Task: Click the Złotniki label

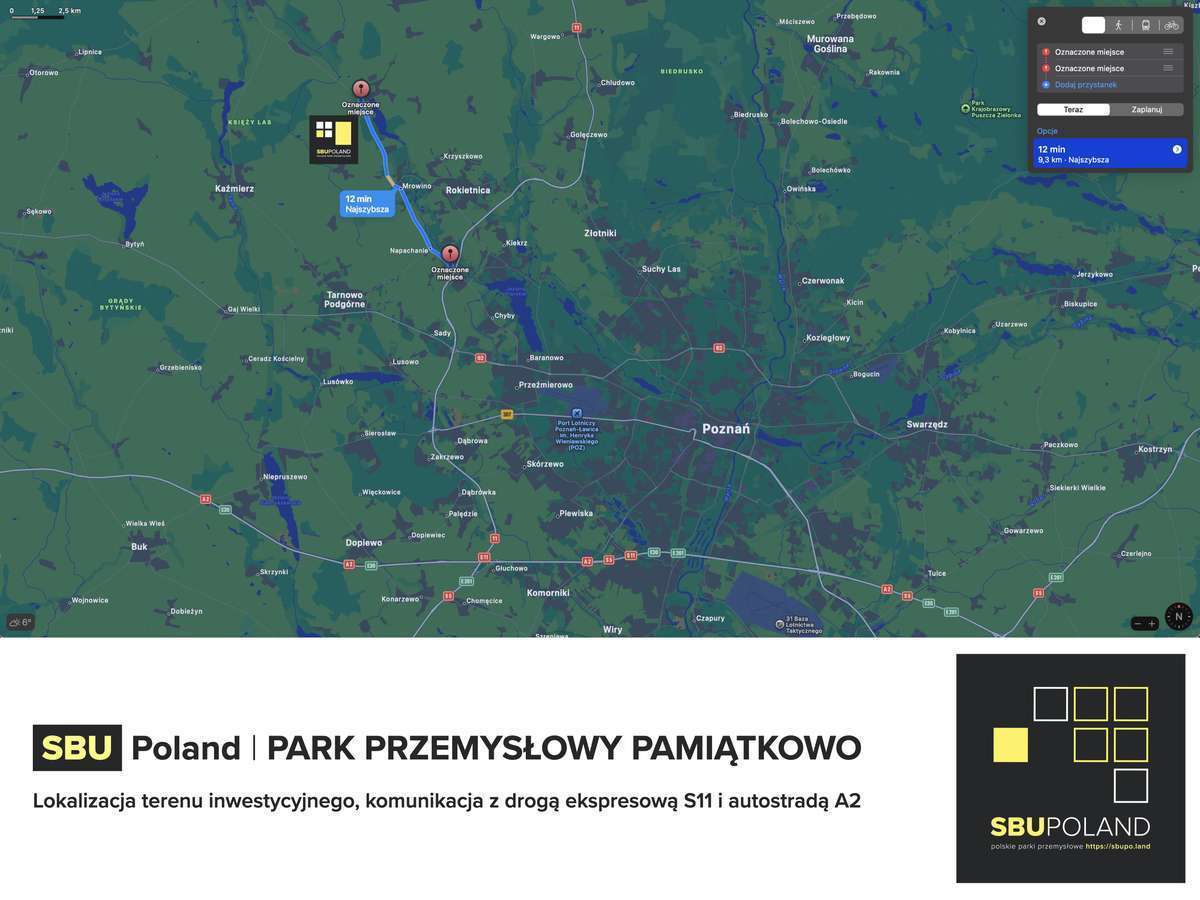Action: [x=600, y=233]
